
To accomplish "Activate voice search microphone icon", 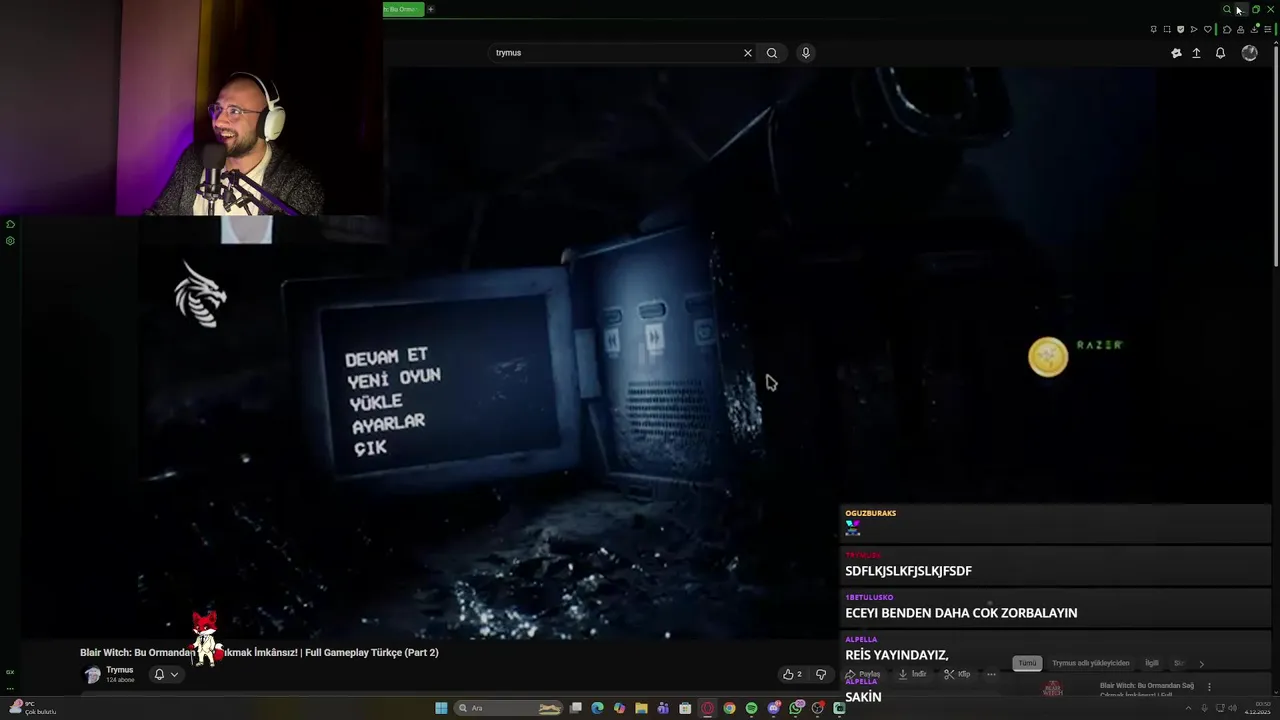I will [x=806, y=53].
